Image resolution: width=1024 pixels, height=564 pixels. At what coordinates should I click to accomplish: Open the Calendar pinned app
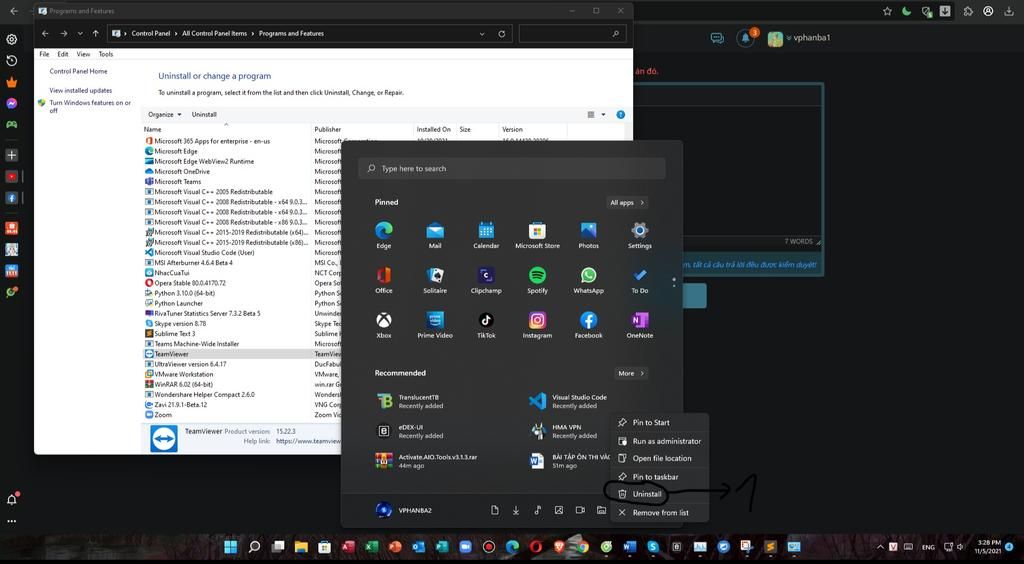[x=486, y=235]
